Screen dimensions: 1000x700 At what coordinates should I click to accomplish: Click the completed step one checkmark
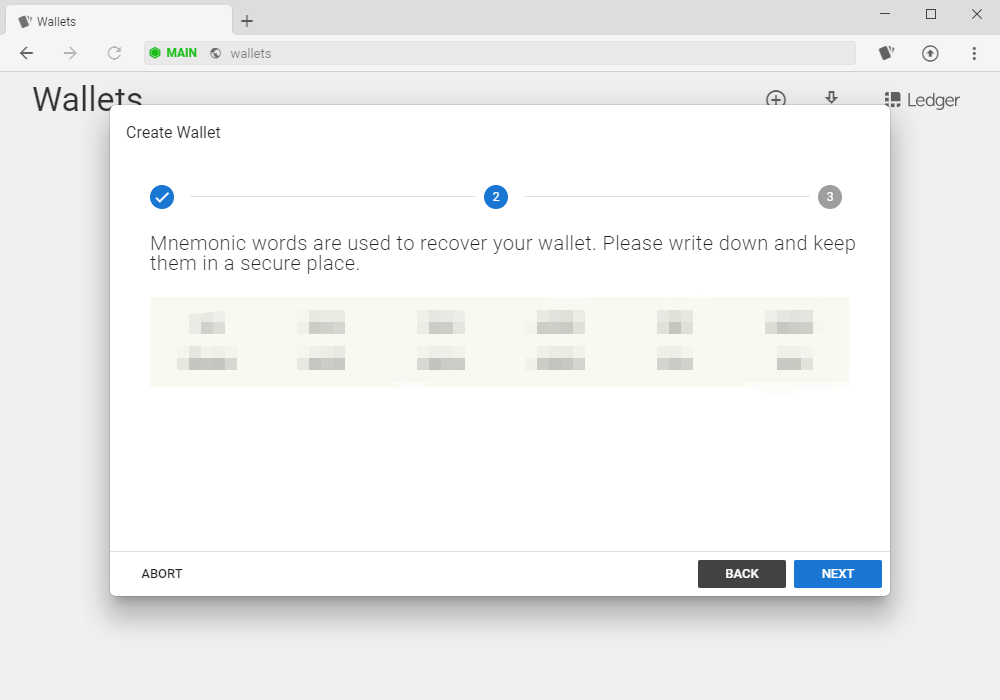point(162,197)
